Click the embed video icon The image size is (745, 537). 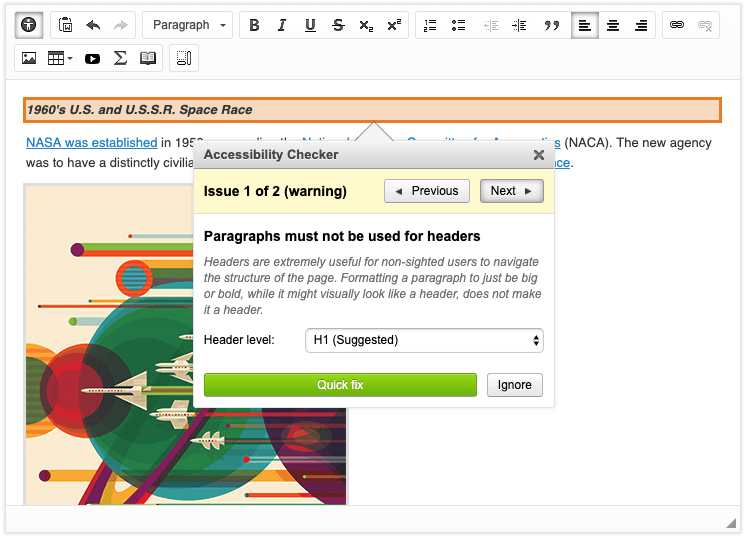(92, 58)
